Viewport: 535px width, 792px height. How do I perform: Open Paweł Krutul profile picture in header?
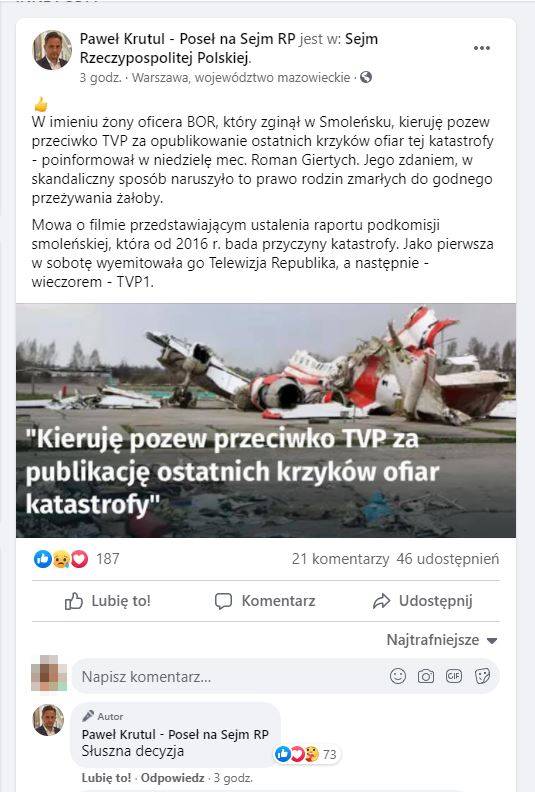52,50
